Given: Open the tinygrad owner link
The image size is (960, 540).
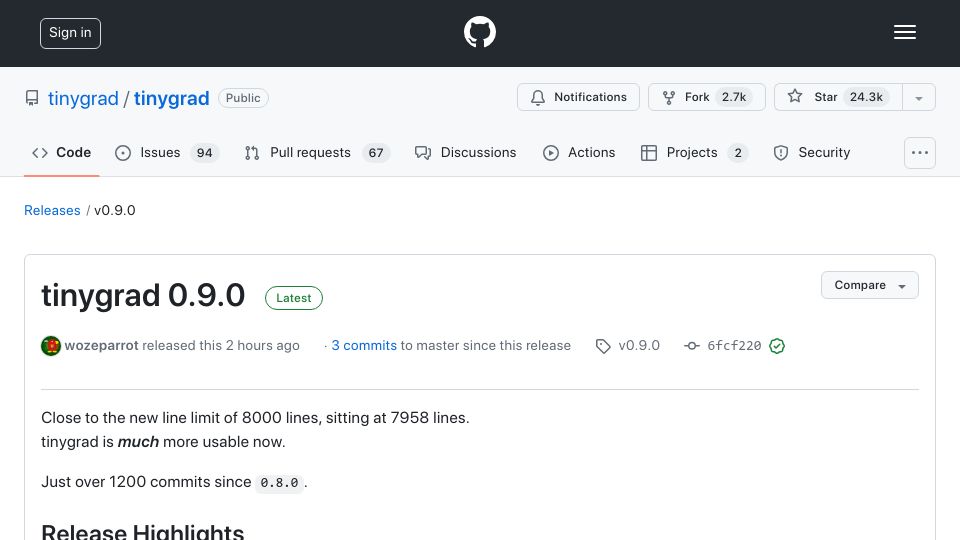Looking at the screenshot, I should [83, 98].
